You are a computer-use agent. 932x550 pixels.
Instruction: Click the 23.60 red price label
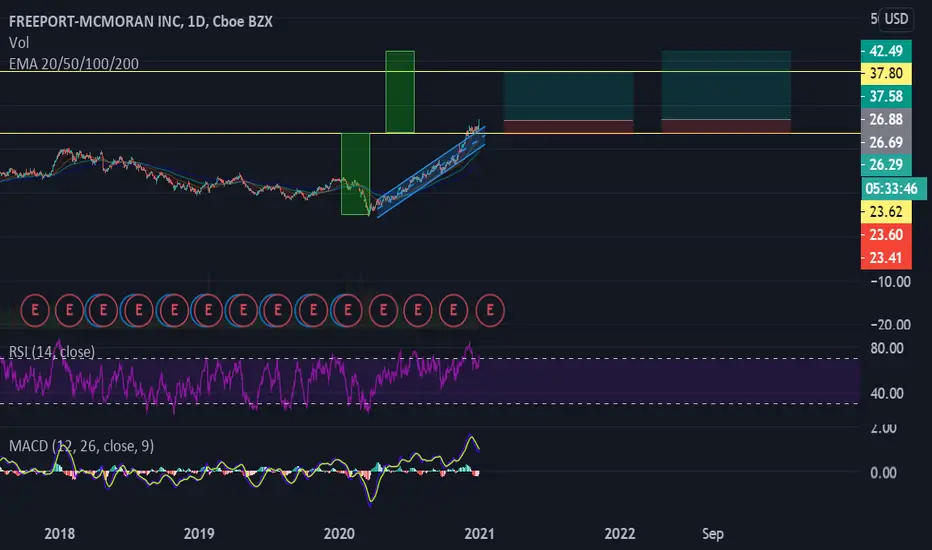click(x=886, y=235)
